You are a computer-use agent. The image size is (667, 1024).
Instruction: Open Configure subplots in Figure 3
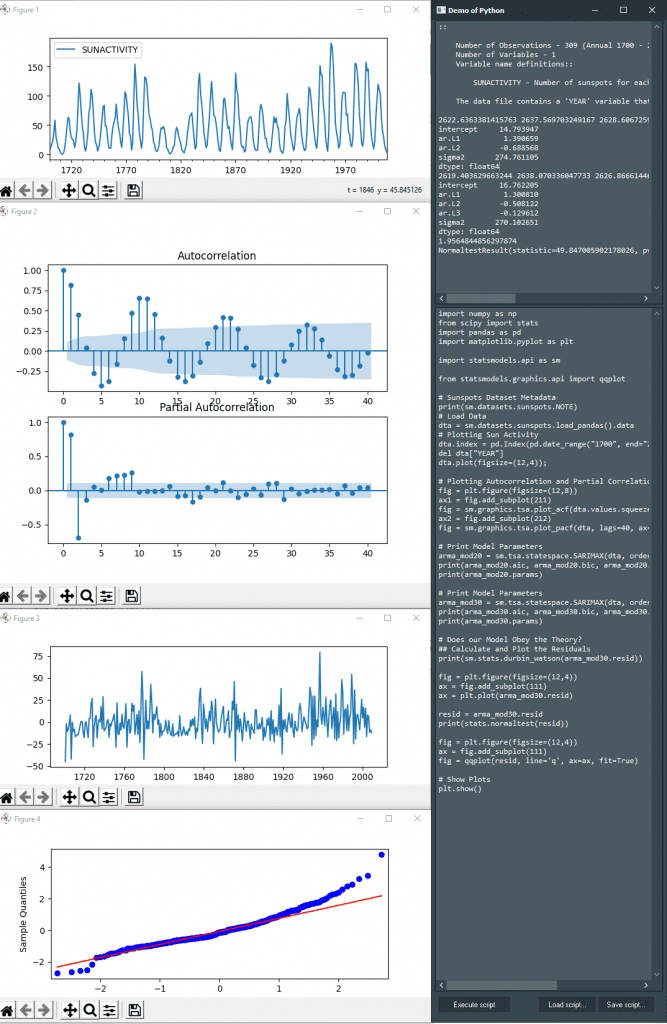109,797
